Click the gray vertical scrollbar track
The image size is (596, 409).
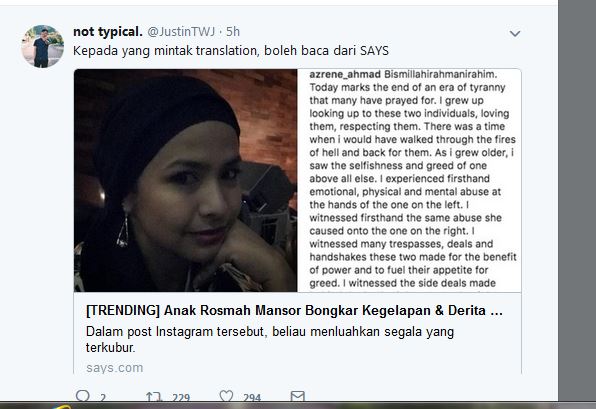pyautogui.click(x=577, y=200)
